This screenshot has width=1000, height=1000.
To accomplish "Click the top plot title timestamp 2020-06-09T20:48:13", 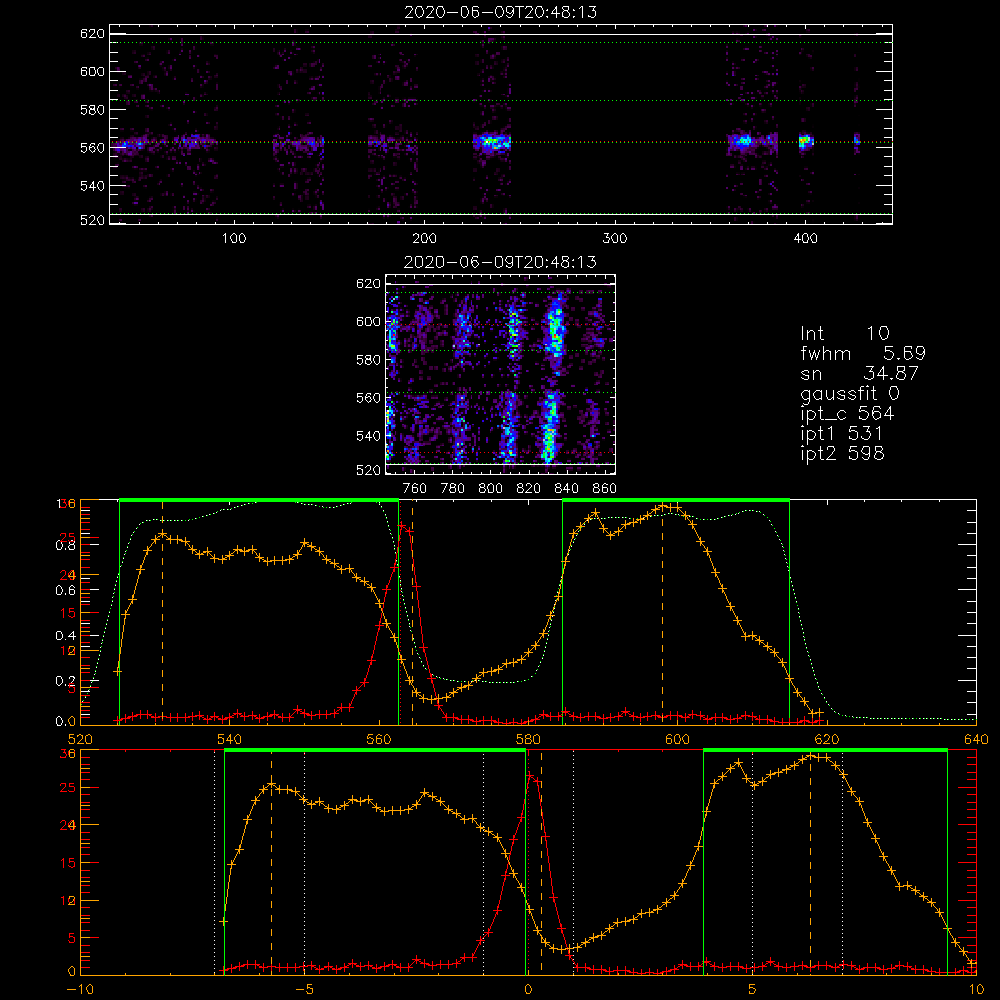I will pos(501,12).
